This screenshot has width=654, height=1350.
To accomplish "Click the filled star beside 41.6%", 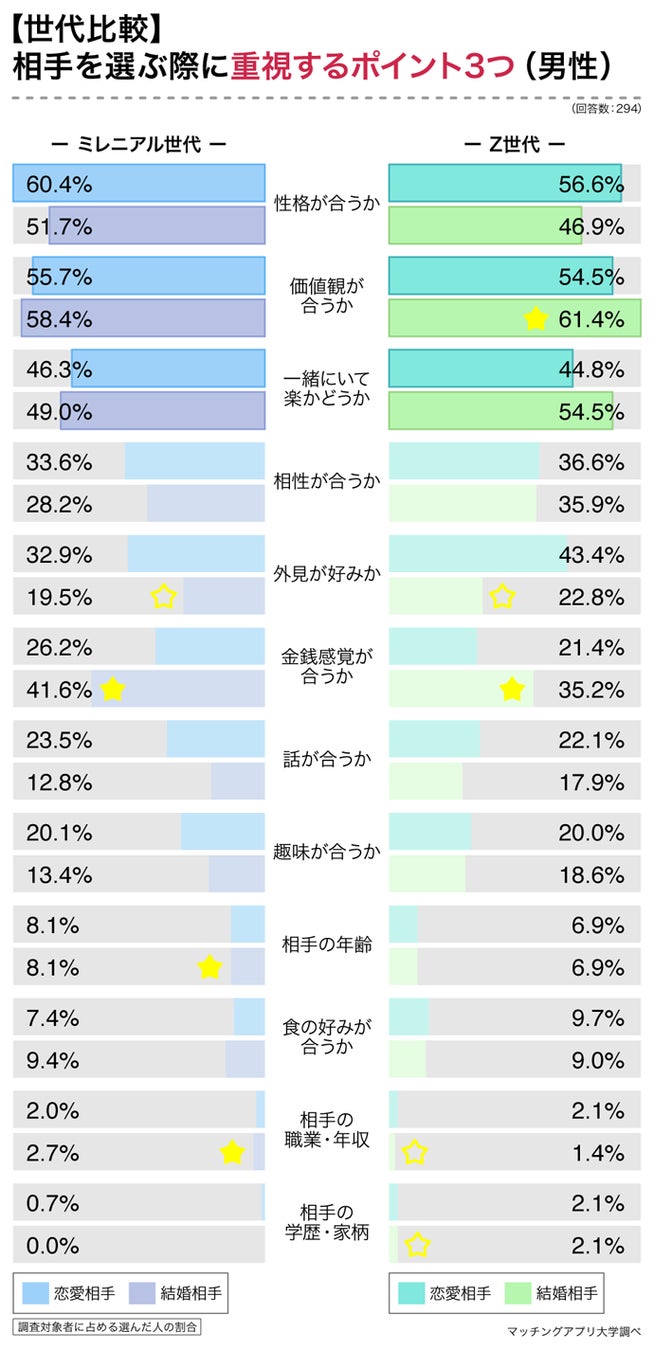I will pos(113,689).
